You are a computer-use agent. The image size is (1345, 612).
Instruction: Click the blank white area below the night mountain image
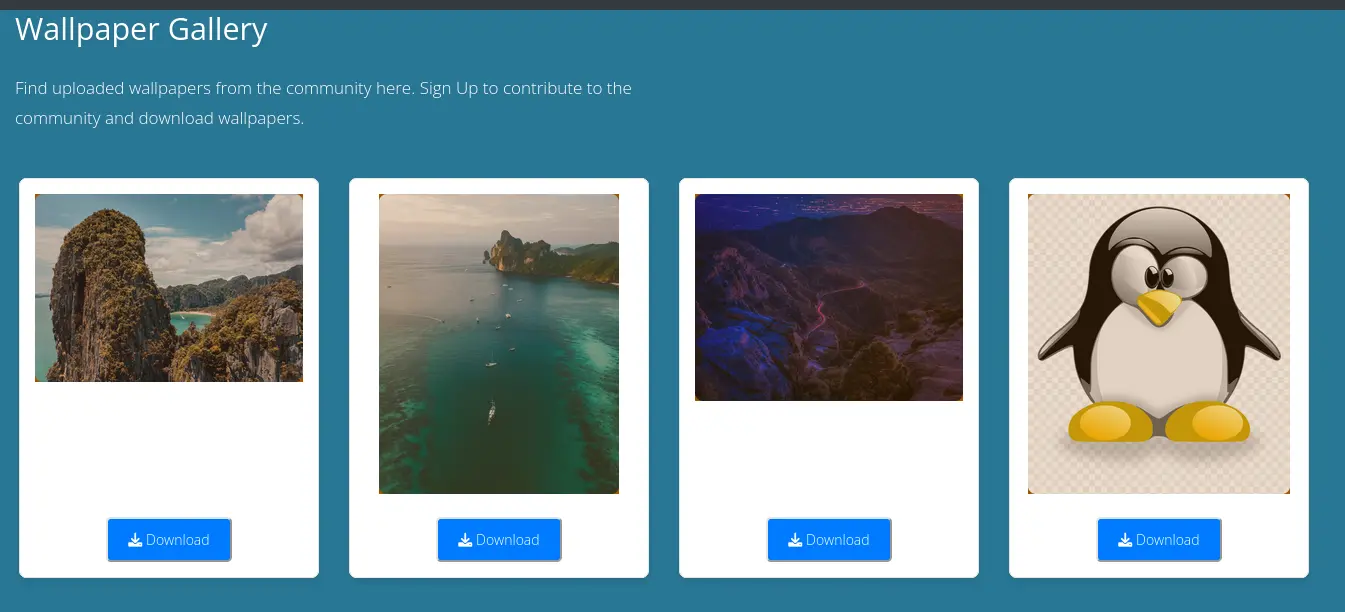click(x=829, y=455)
